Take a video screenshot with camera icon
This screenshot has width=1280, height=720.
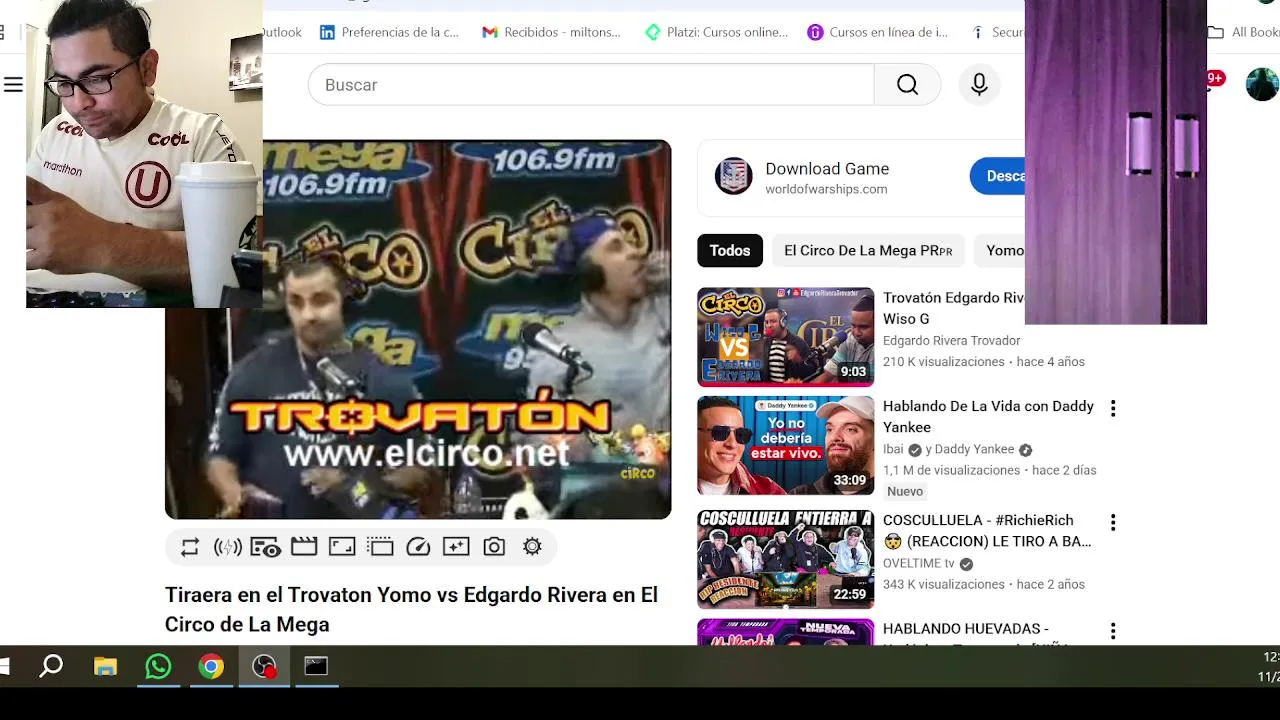[x=494, y=547]
